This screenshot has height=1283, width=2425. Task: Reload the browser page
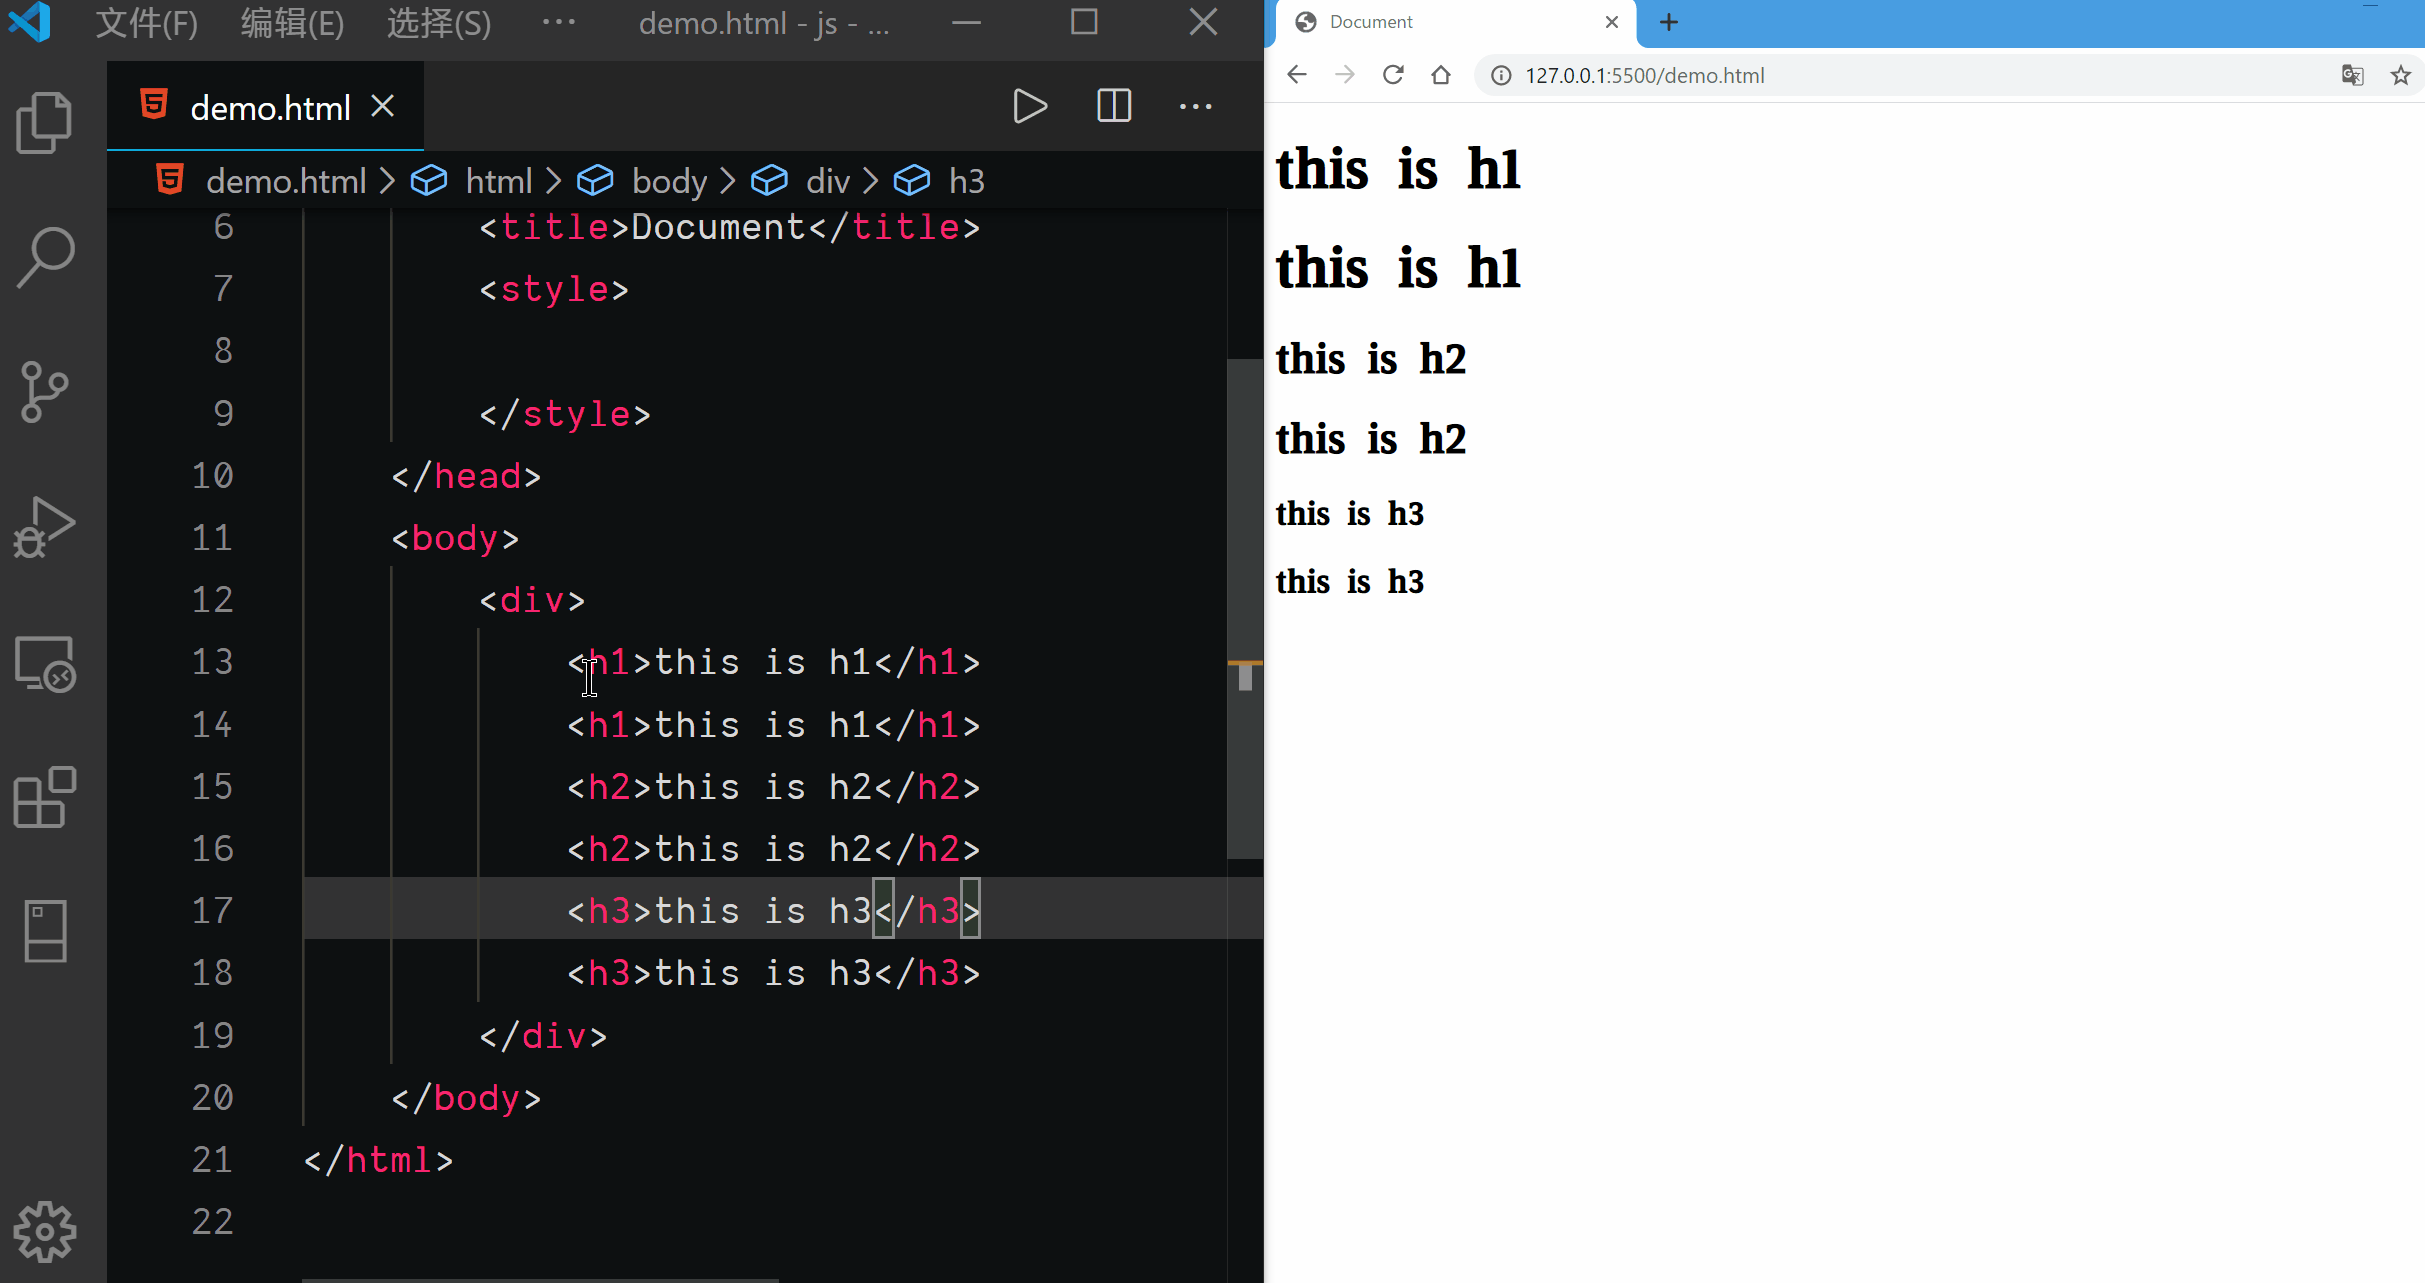point(1393,75)
